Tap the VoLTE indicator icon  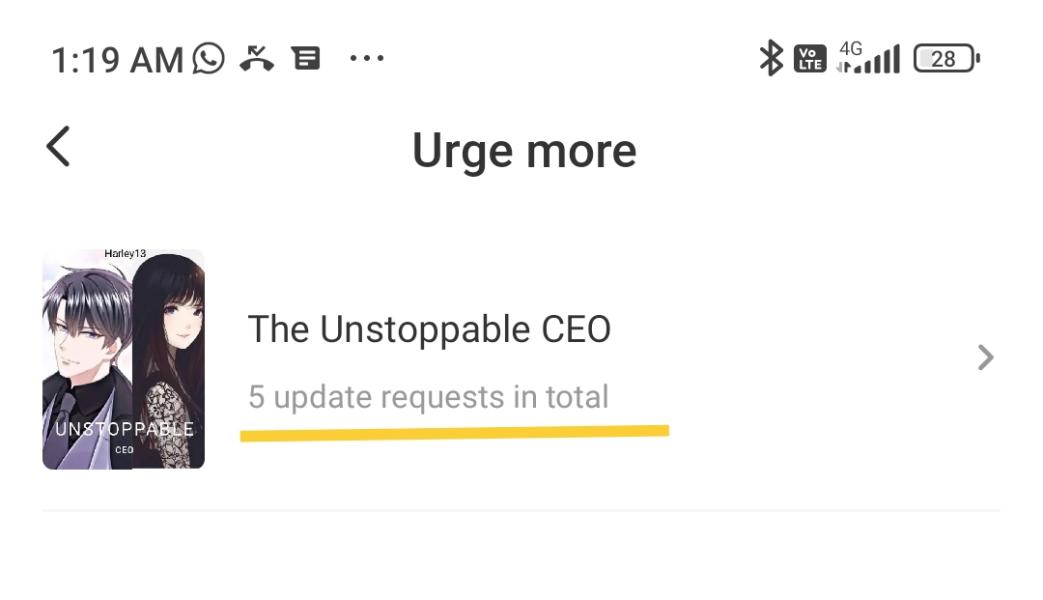pyautogui.click(x=810, y=59)
